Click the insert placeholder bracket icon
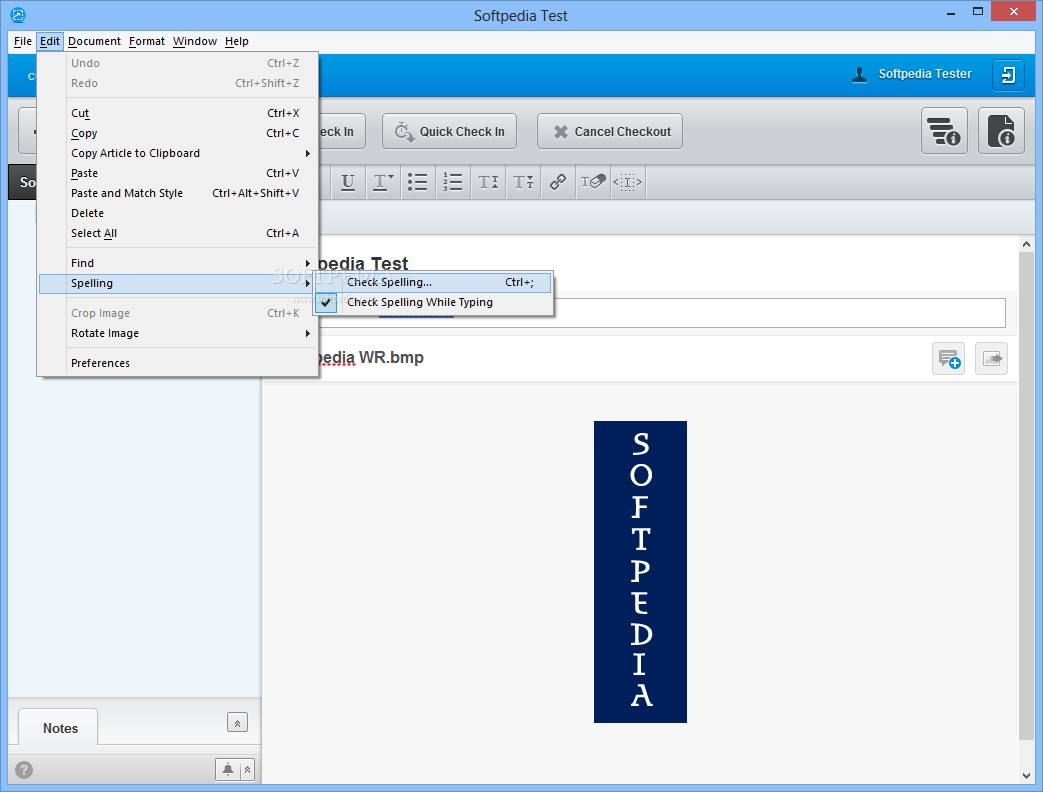 (627, 182)
